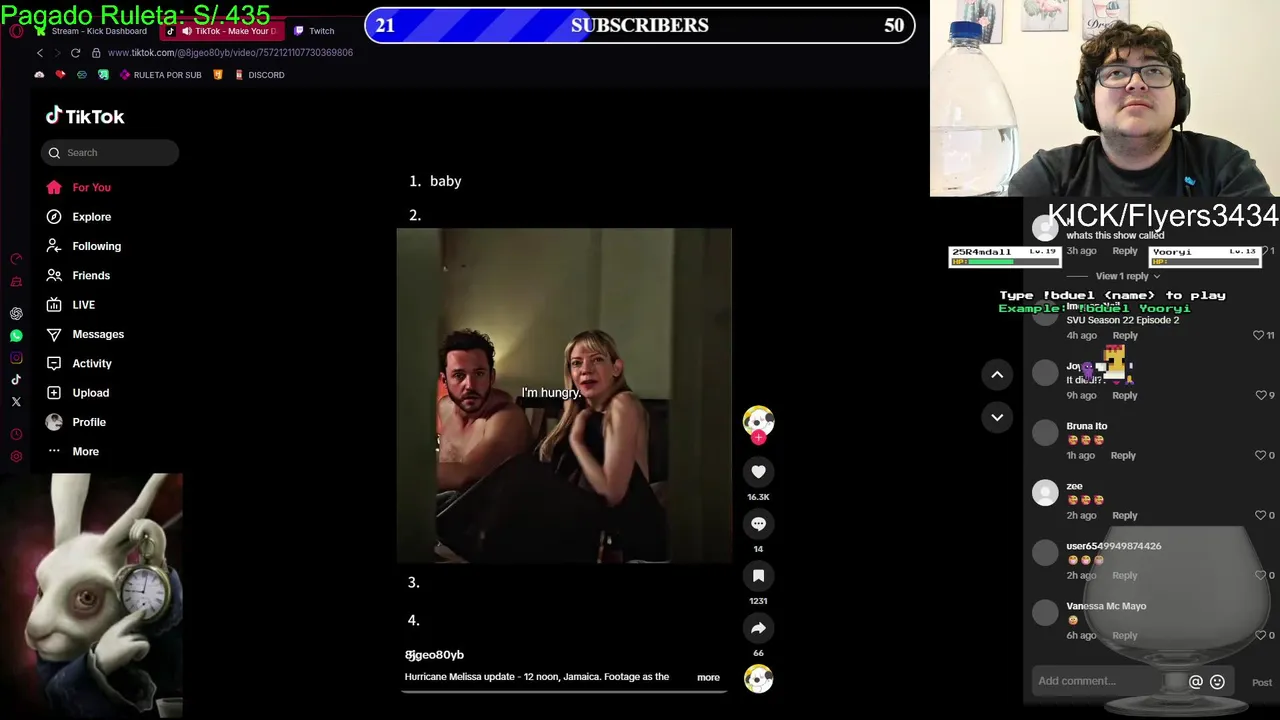The width and height of the screenshot is (1280, 720).
Task: Open the Friends page
Action: click(78, 275)
